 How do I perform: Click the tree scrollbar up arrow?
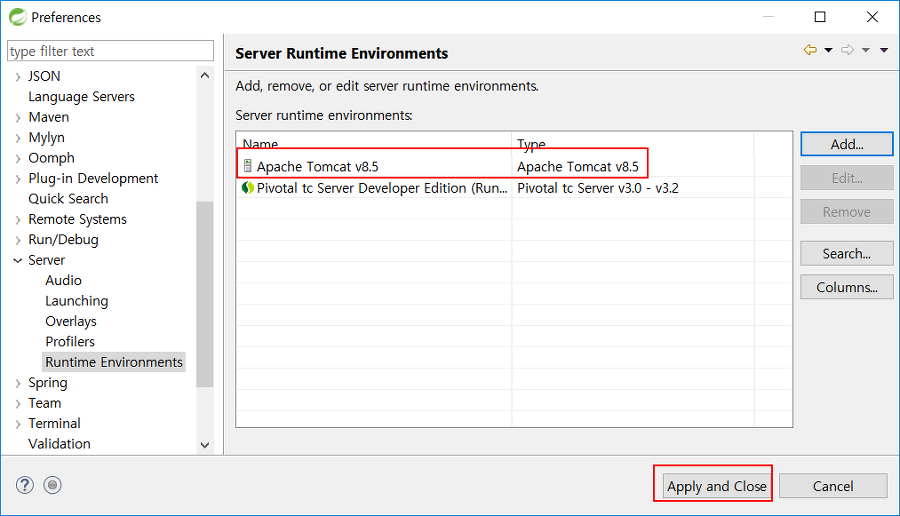pos(205,76)
